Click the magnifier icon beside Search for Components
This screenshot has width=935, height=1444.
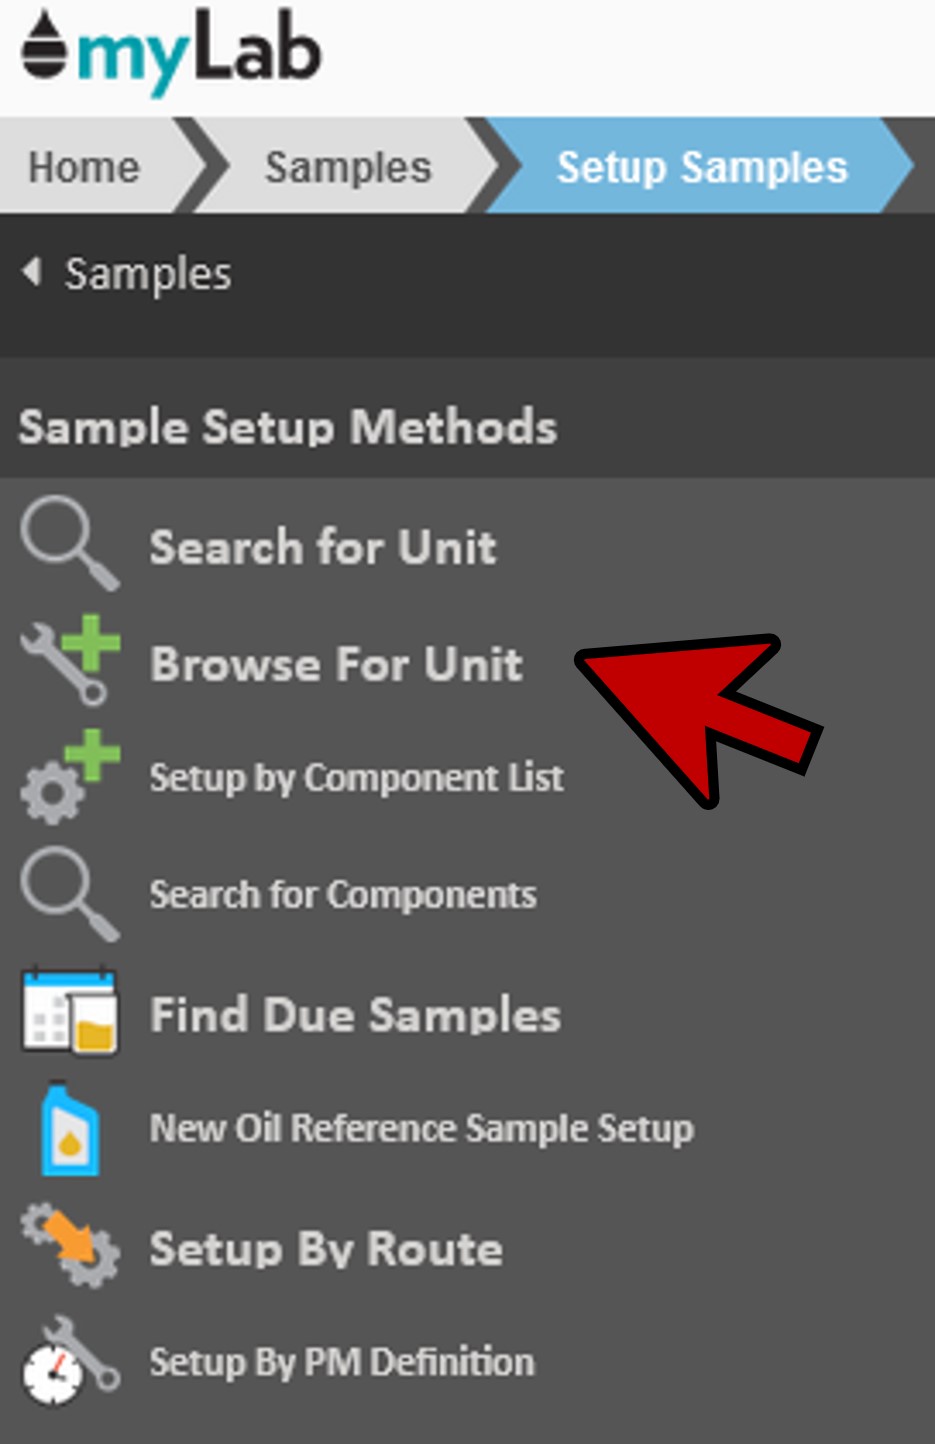pyautogui.click(x=69, y=894)
